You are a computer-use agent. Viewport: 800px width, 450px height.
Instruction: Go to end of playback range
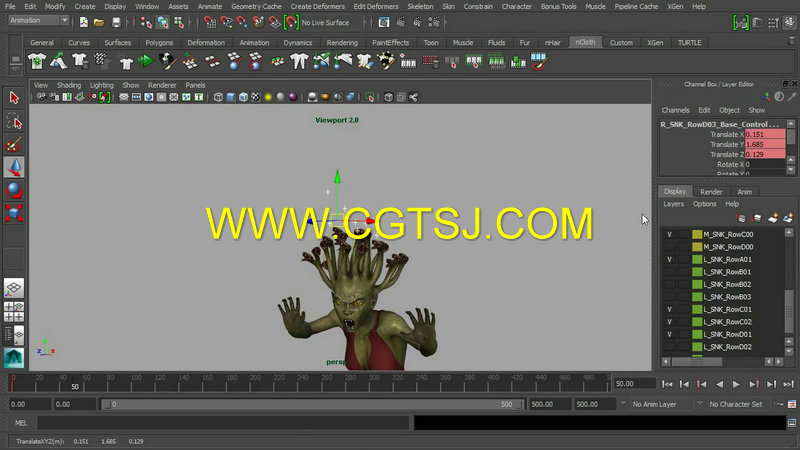[x=789, y=384]
